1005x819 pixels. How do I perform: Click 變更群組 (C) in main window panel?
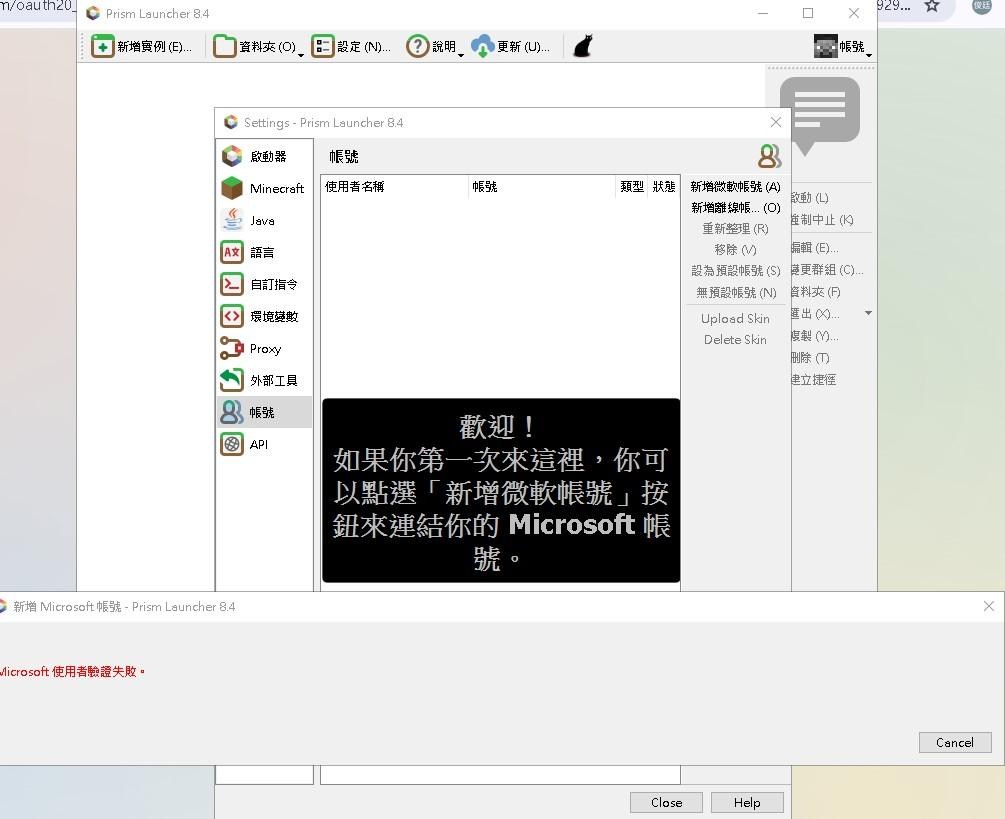click(827, 270)
